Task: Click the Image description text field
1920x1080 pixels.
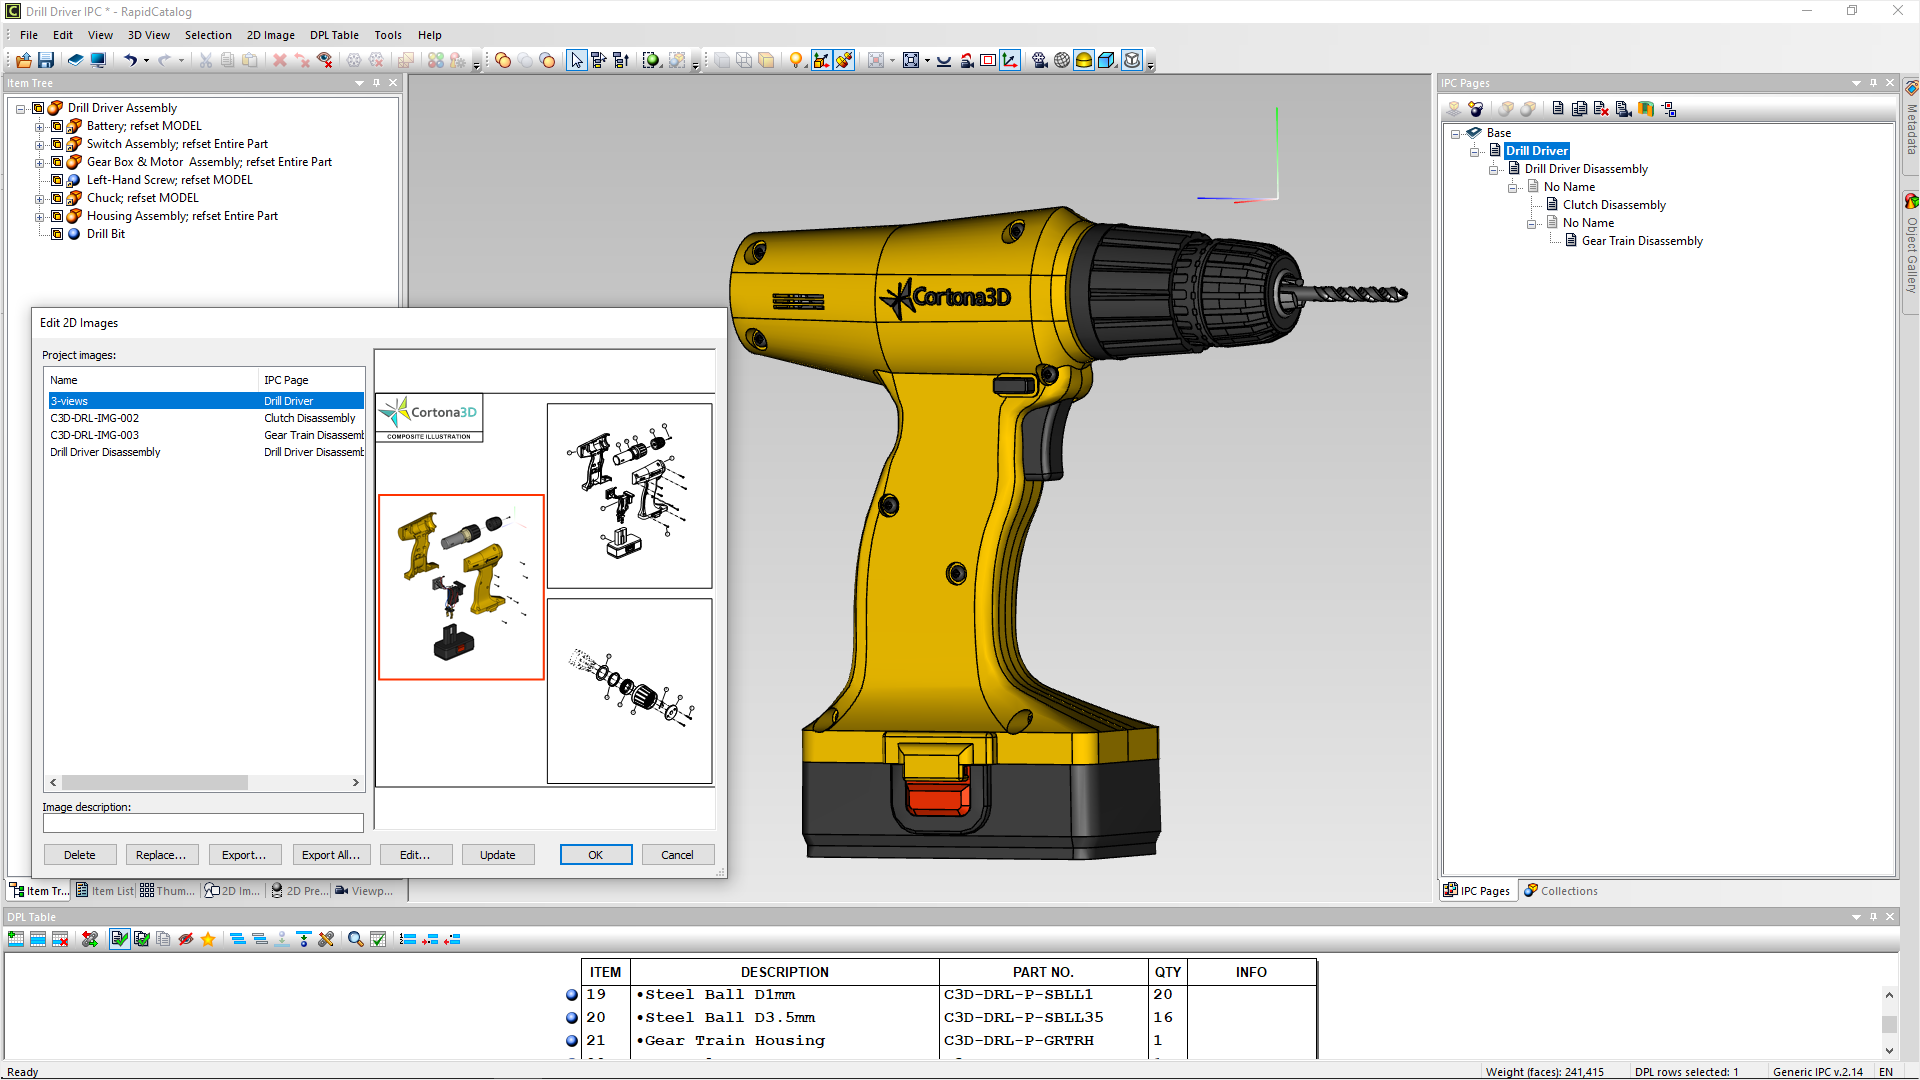Action: pyautogui.click(x=203, y=823)
